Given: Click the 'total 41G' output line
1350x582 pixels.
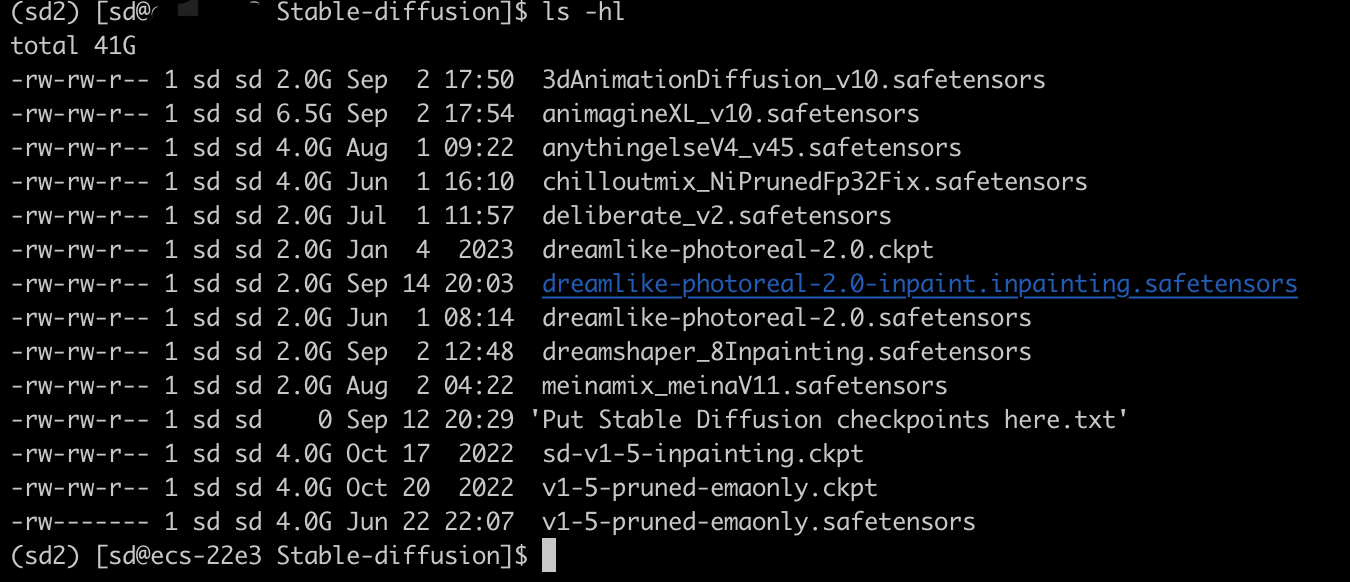Looking at the screenshot, I should pos(73,46).
